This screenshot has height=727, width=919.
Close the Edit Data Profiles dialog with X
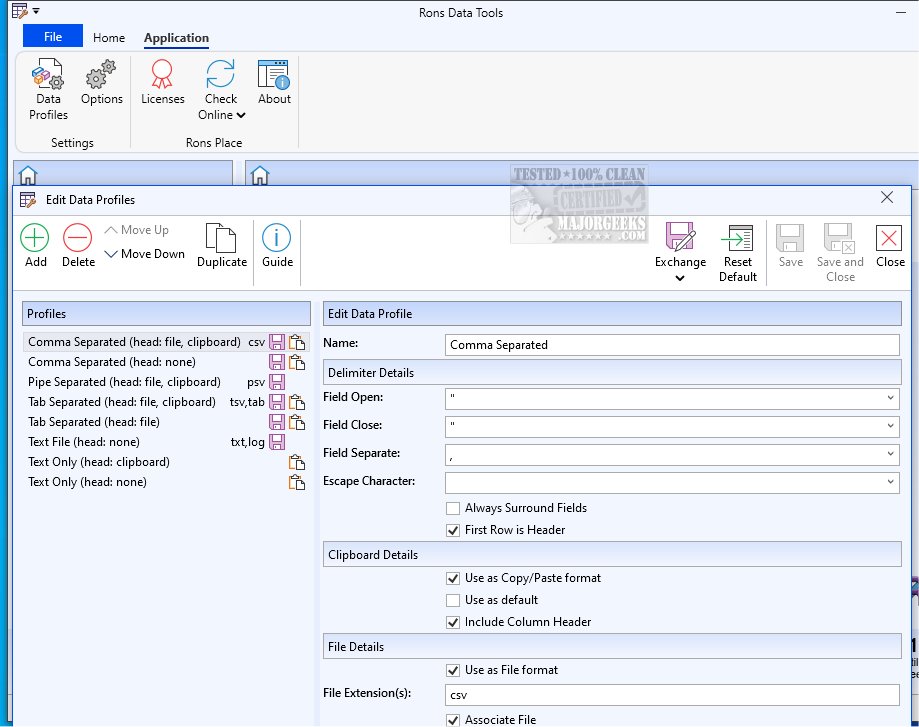pos(887,198)
